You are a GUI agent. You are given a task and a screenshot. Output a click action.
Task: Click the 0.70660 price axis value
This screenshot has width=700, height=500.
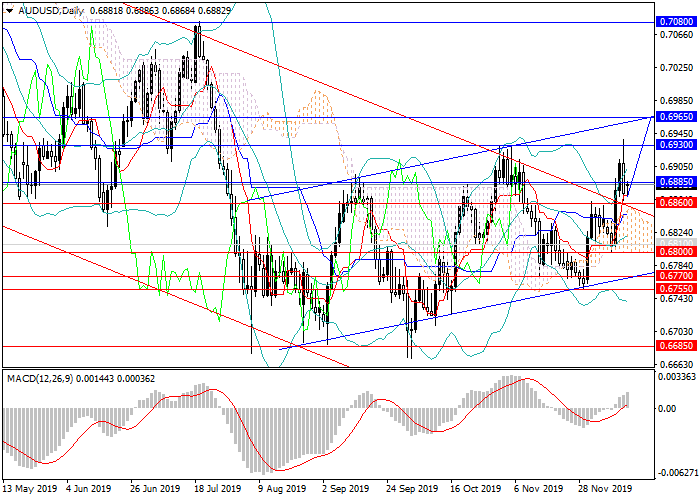(x=674, y=35)
